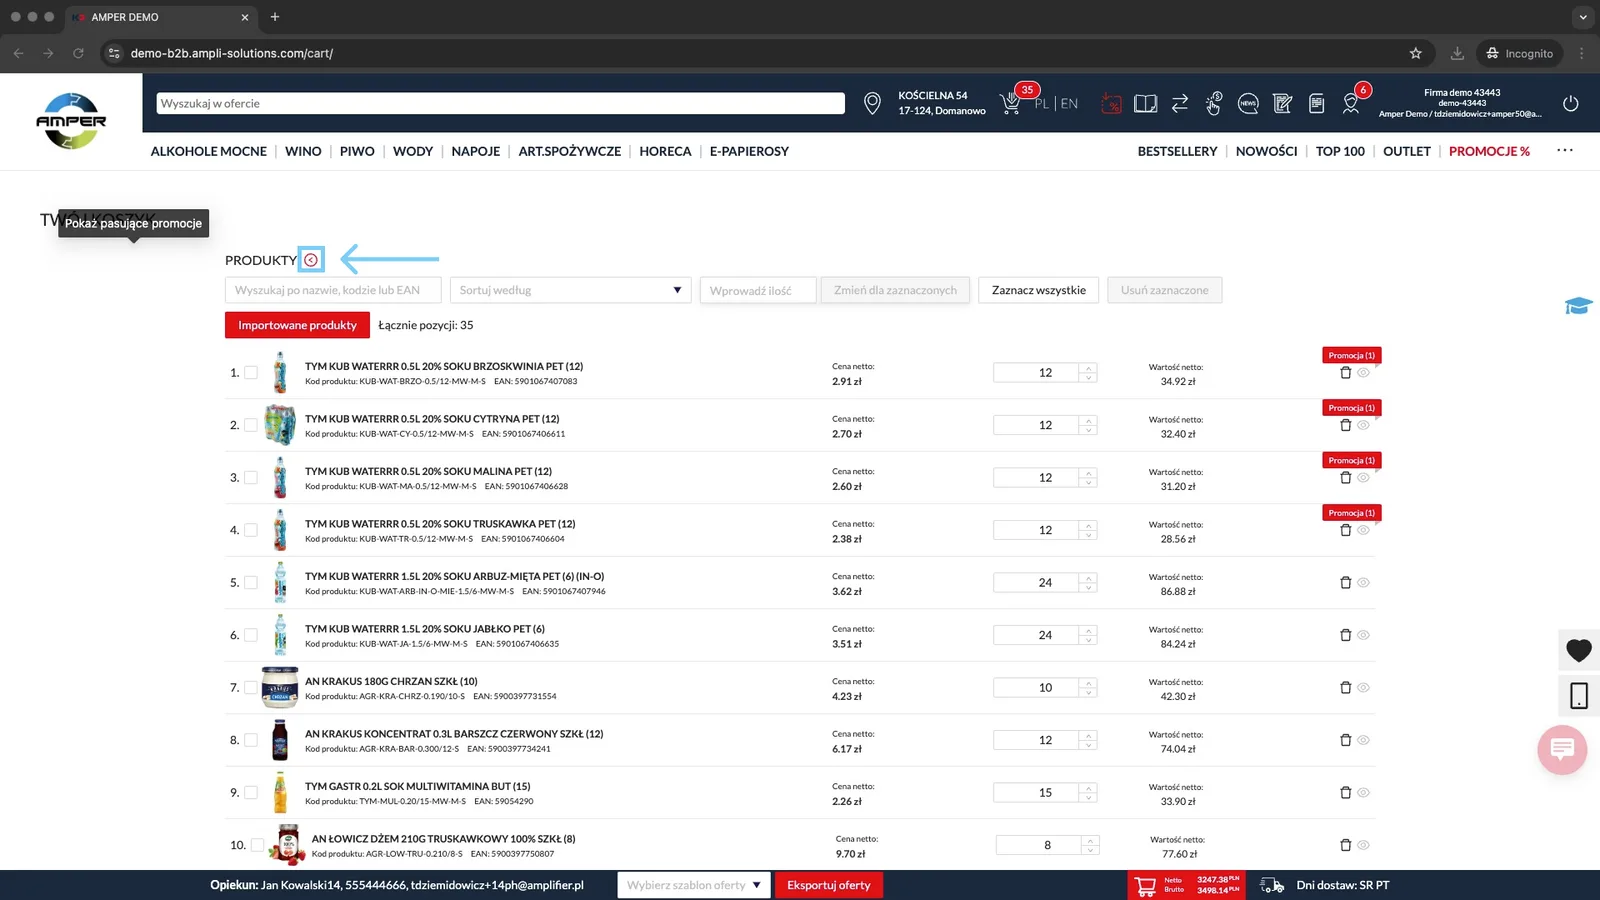The height and width of the screenshot is (900, 1600).
Task: Click the graduation cap tutorial icon
Action: [x=1579, y=306]
